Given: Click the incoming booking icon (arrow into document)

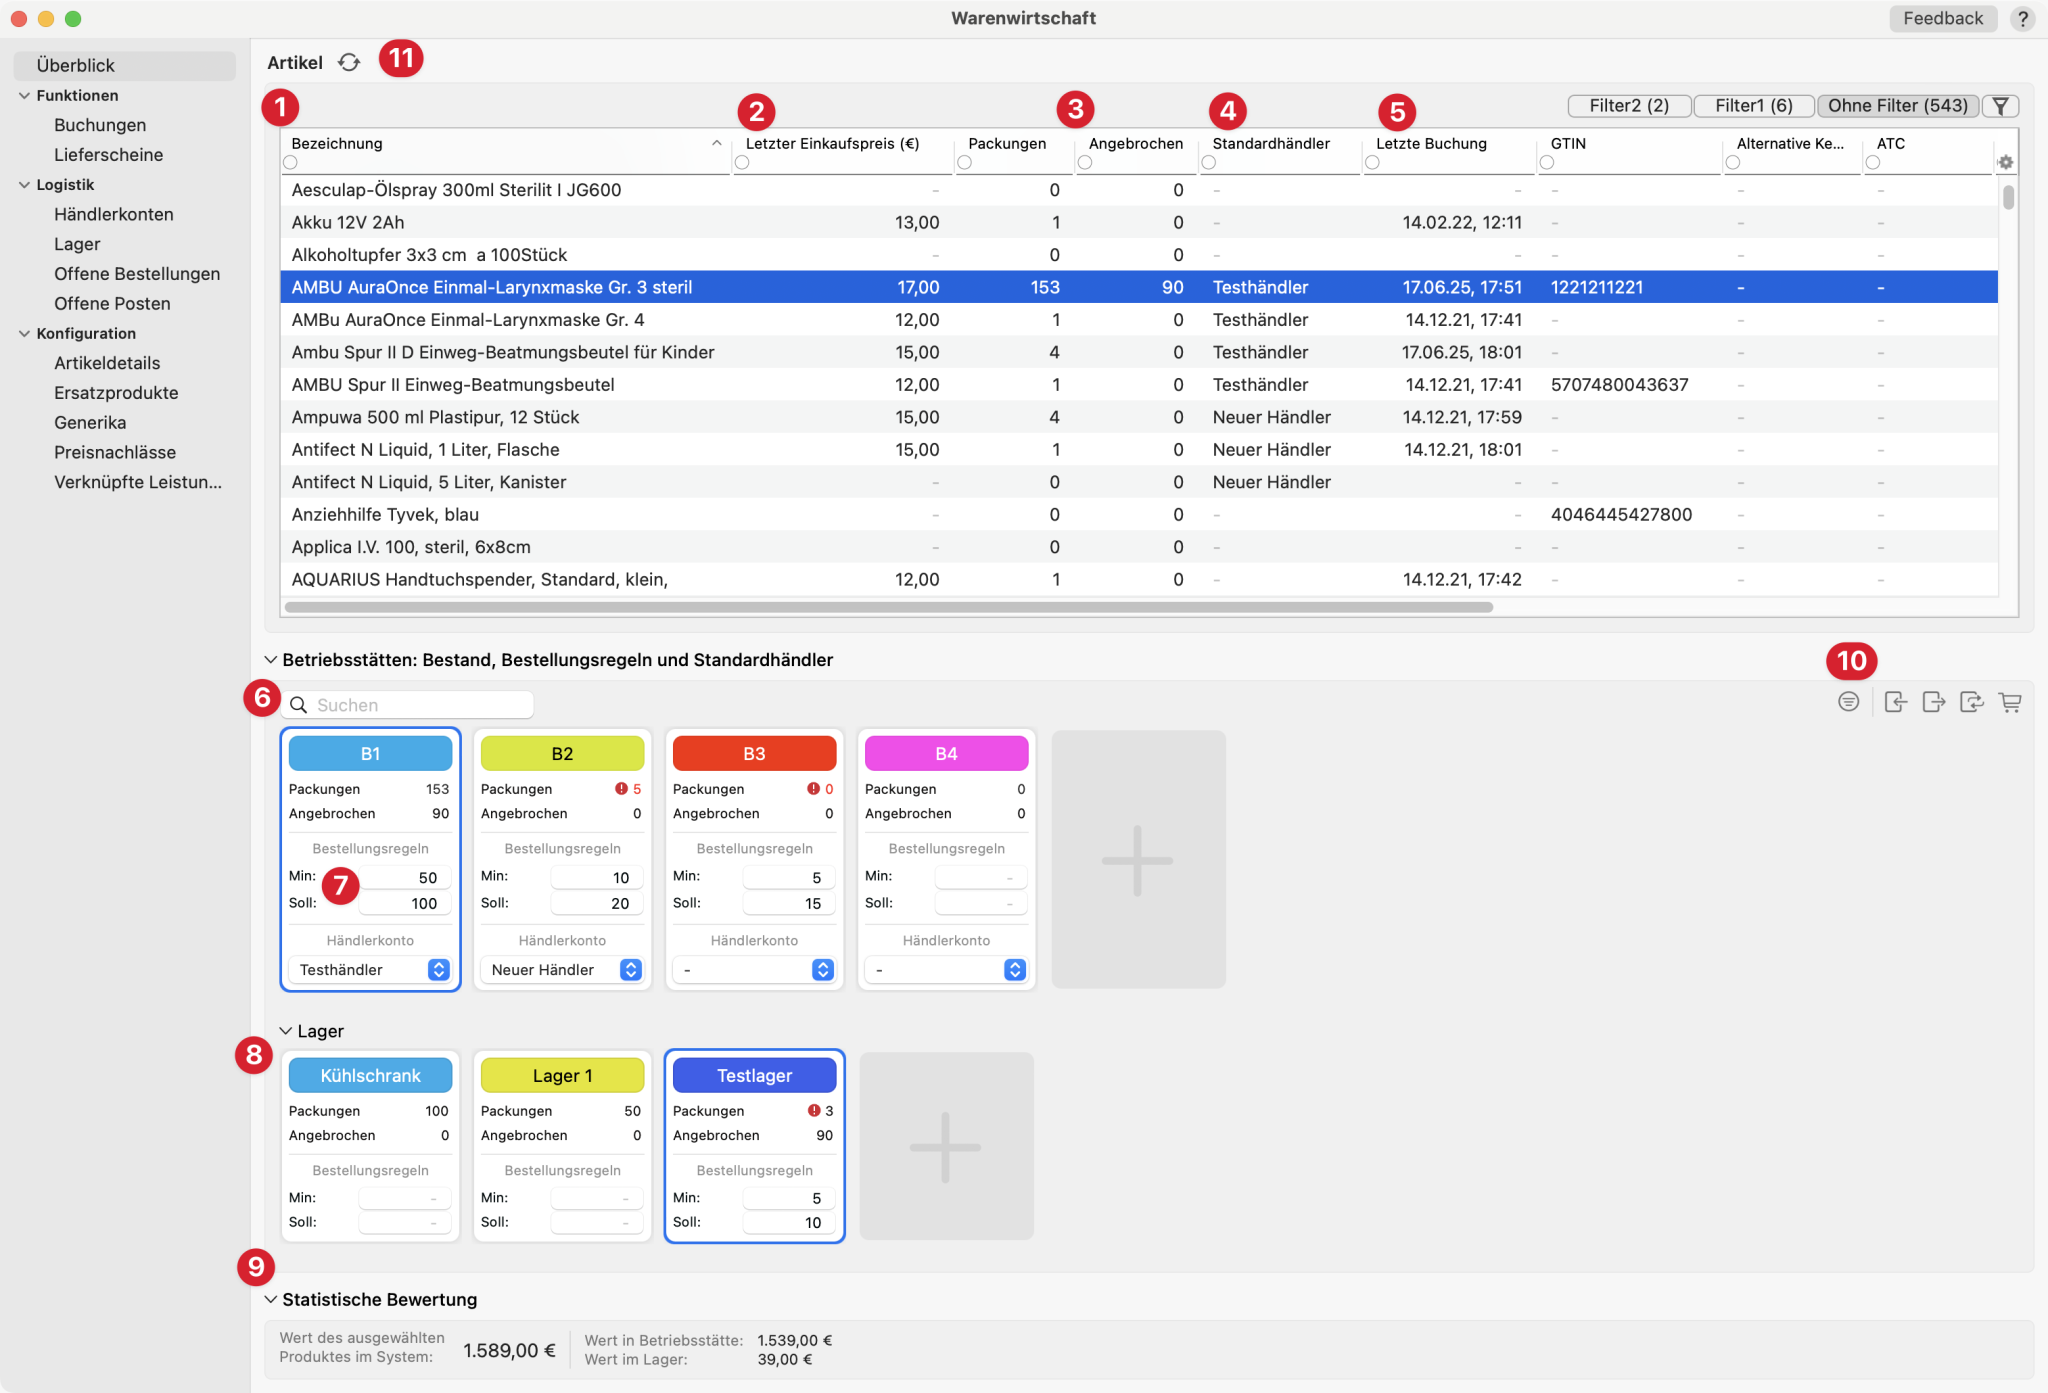Looking at the screenshot, I should click(x=1895, y=702).
